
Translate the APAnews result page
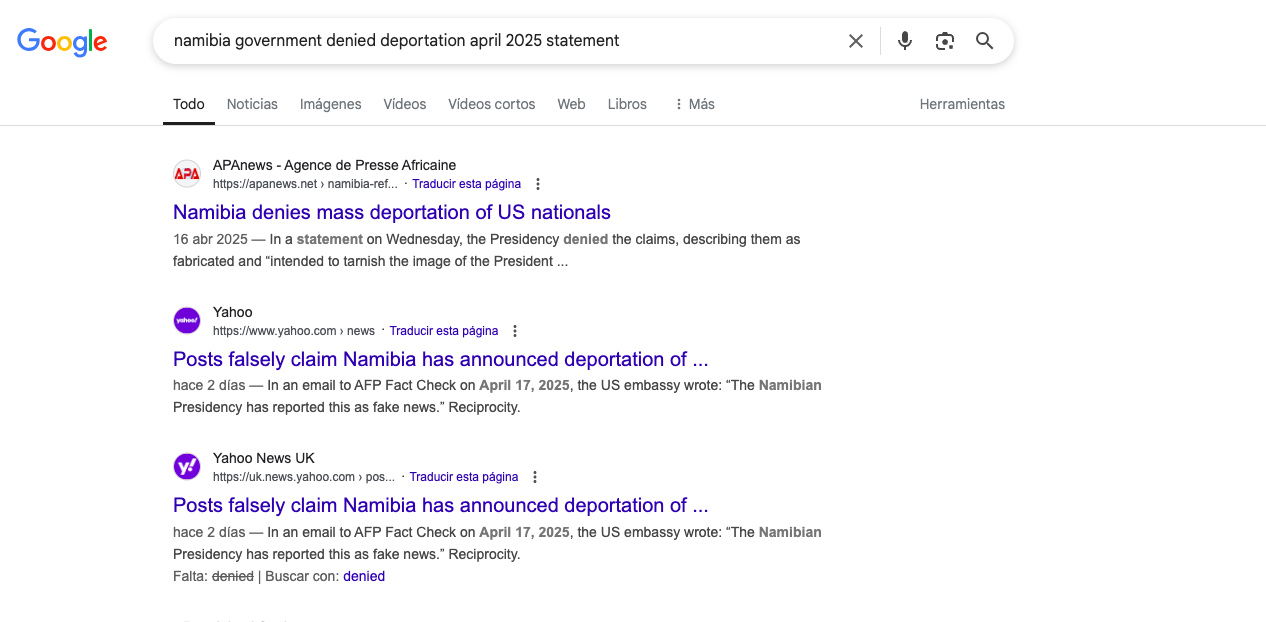[x=466, y=184]
